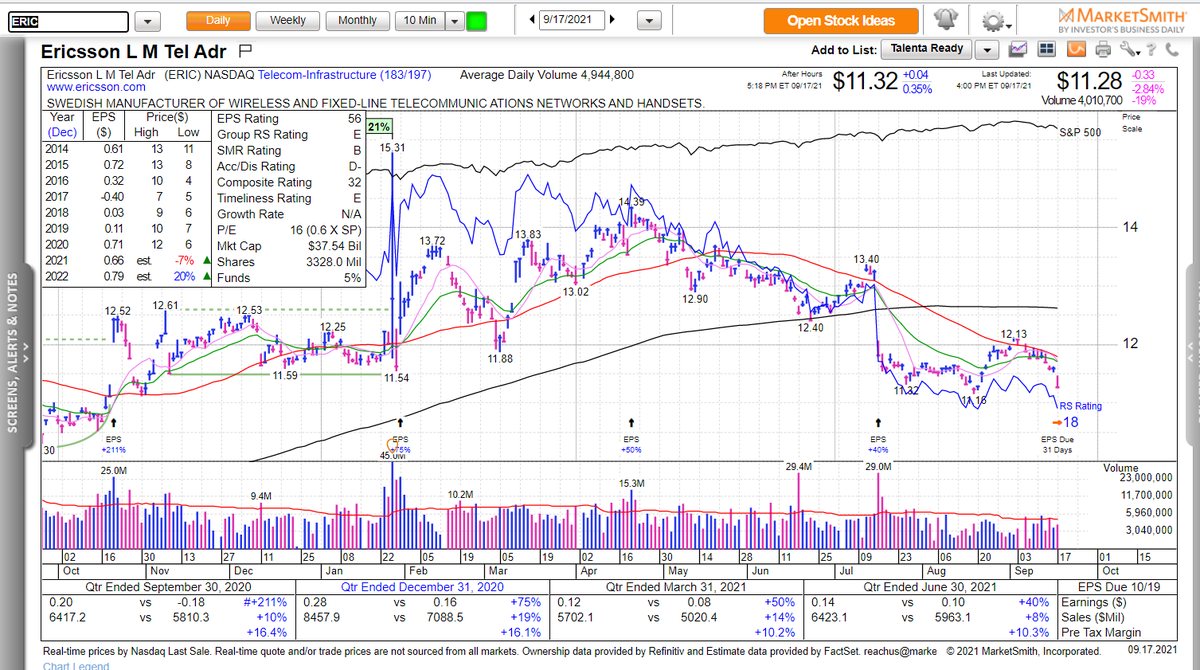Click the MarketSmith logo

point(1123,21)
